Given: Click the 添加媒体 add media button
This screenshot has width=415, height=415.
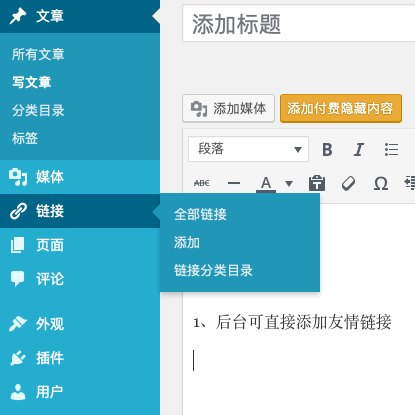Looking at the screenshot, I should 228,108.
